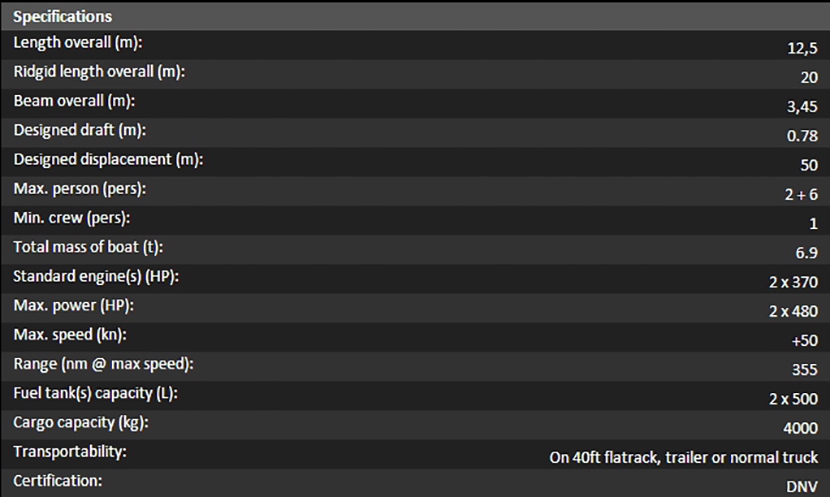This screenshot has width=830, height=497.
Task: Select the Max. person (pers) label
Action: (78, 188)
